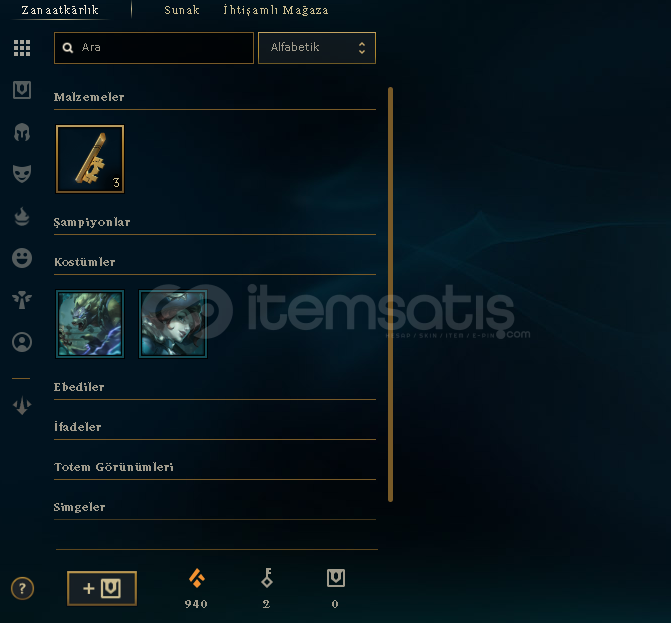The height and width of the screenshot is (623, 671).
Task: Expand the Şampiyonlar section header
Action: click(x=92, y=222)
